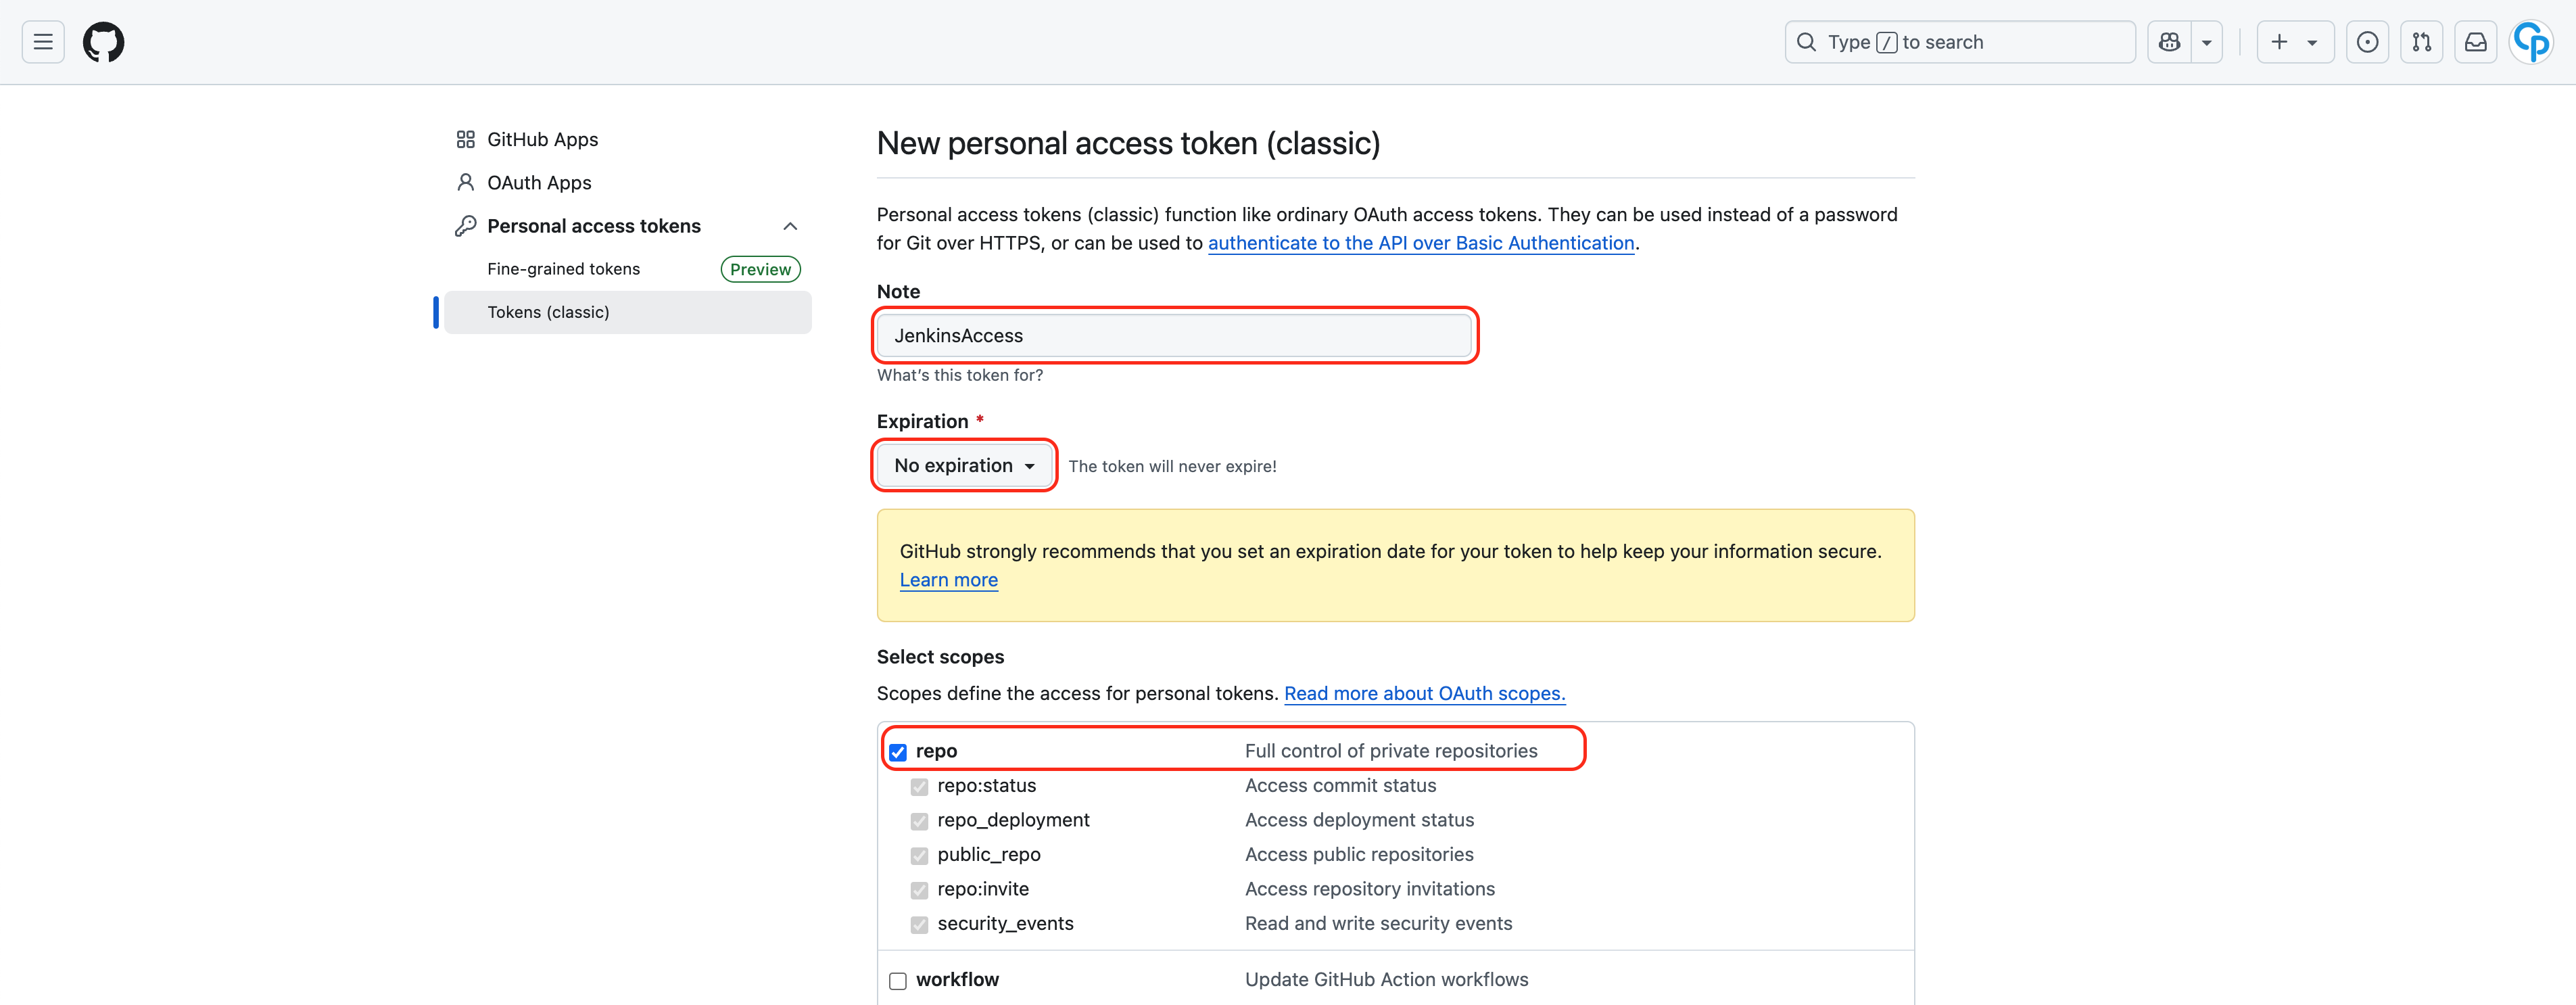Enable the workflow scope checkbox
This screenshot has height=1005, width=2576.
coord(898,981)
